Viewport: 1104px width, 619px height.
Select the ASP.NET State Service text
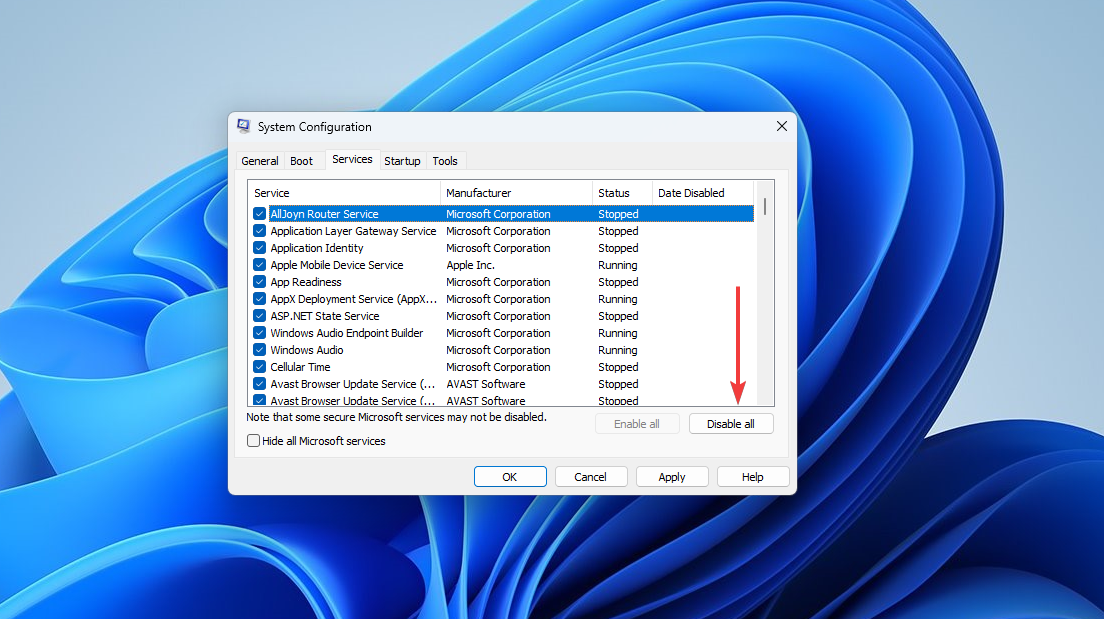tap(325, 315)
